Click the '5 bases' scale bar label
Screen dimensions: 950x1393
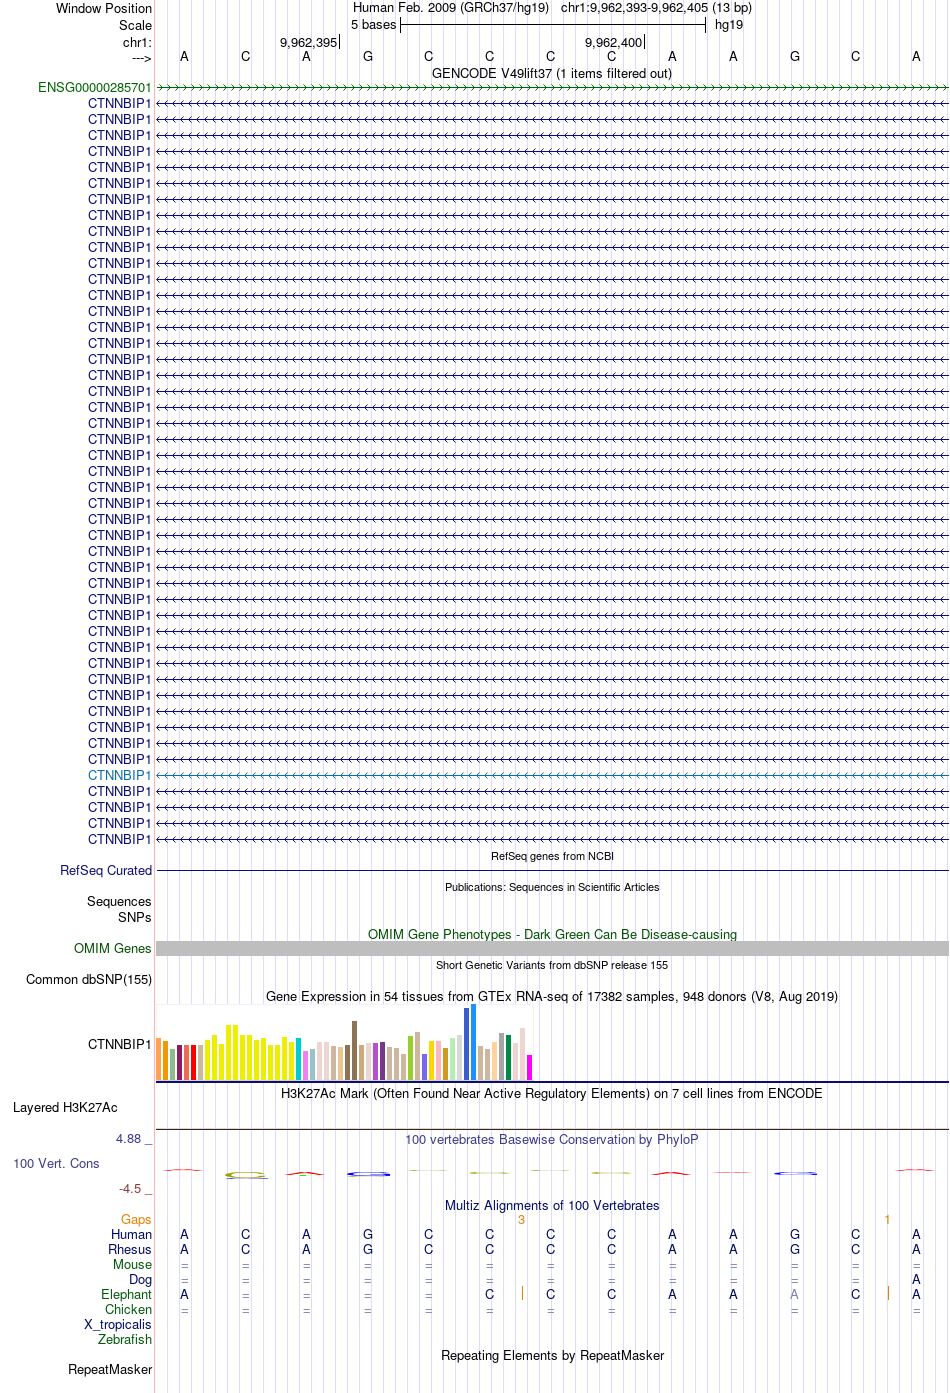click(374, 25)
